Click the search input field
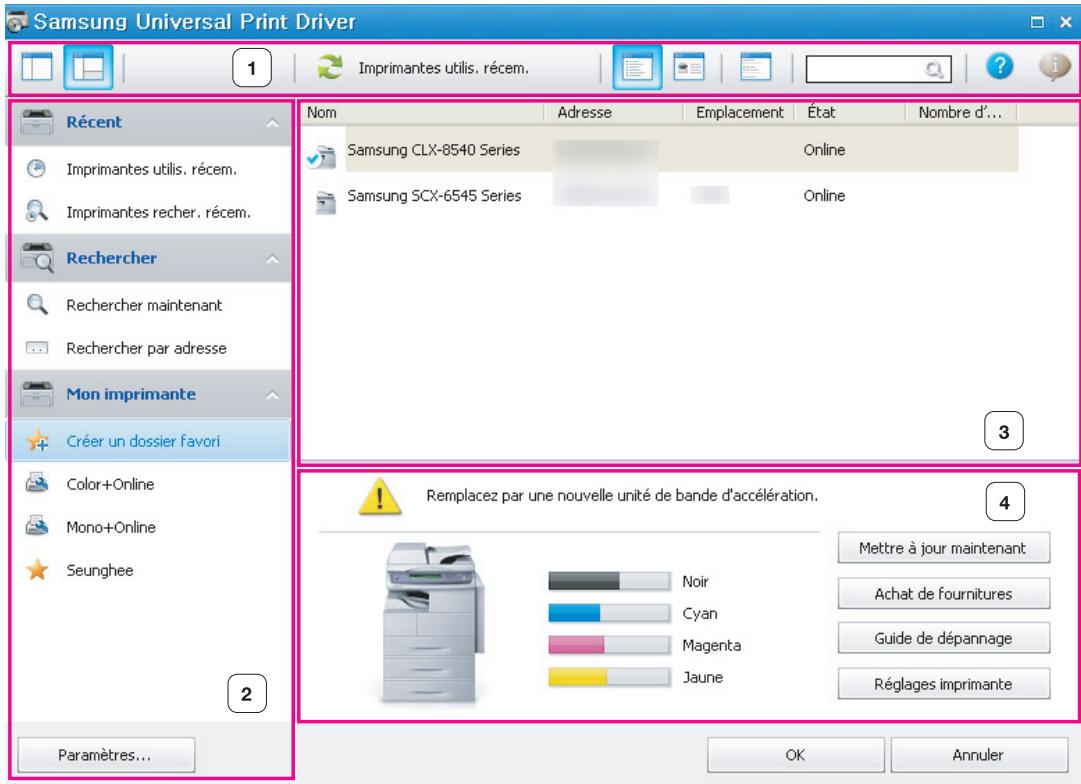1081x784 pixels. (878, 69)
